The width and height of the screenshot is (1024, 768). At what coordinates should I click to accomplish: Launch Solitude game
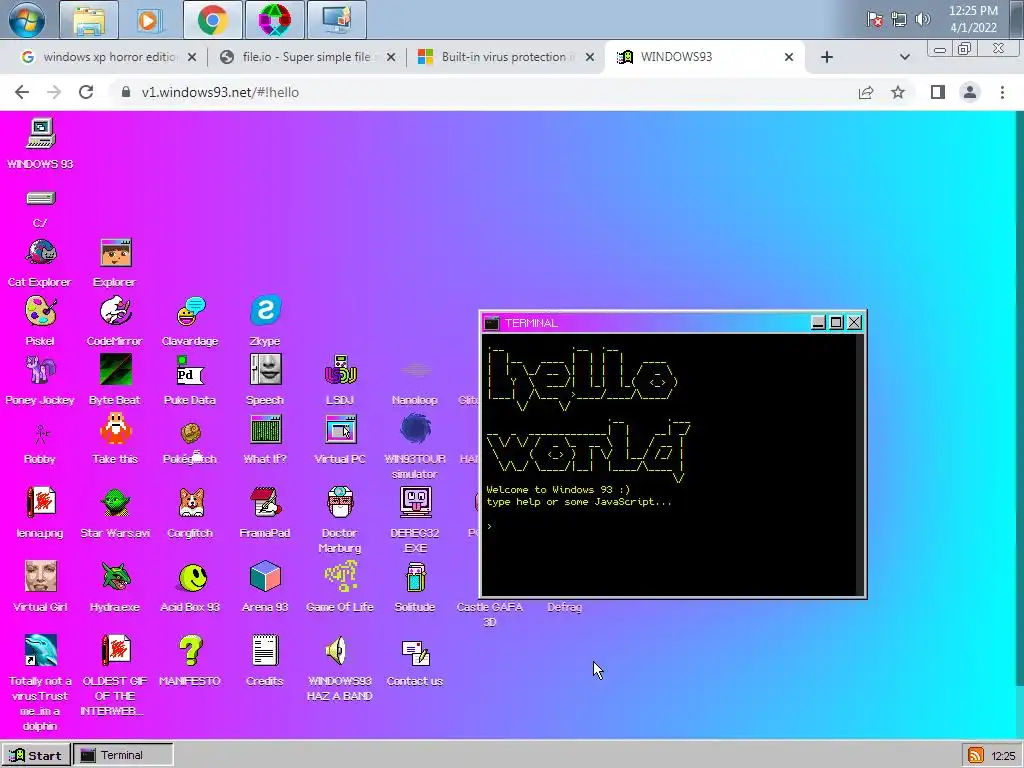(x=415, y=577)
